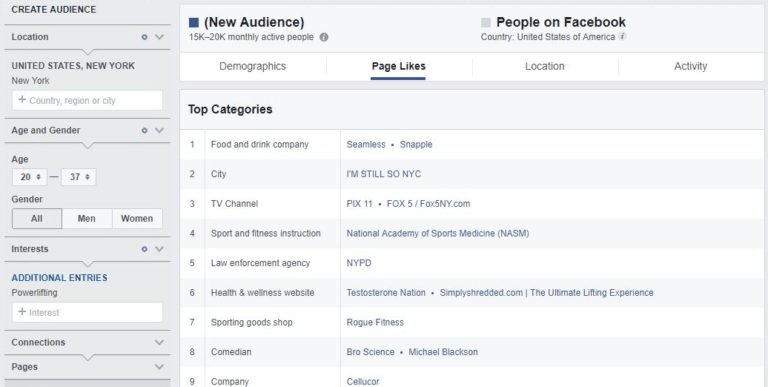
Task: Click the Country, region or city field
Action: 87,100
